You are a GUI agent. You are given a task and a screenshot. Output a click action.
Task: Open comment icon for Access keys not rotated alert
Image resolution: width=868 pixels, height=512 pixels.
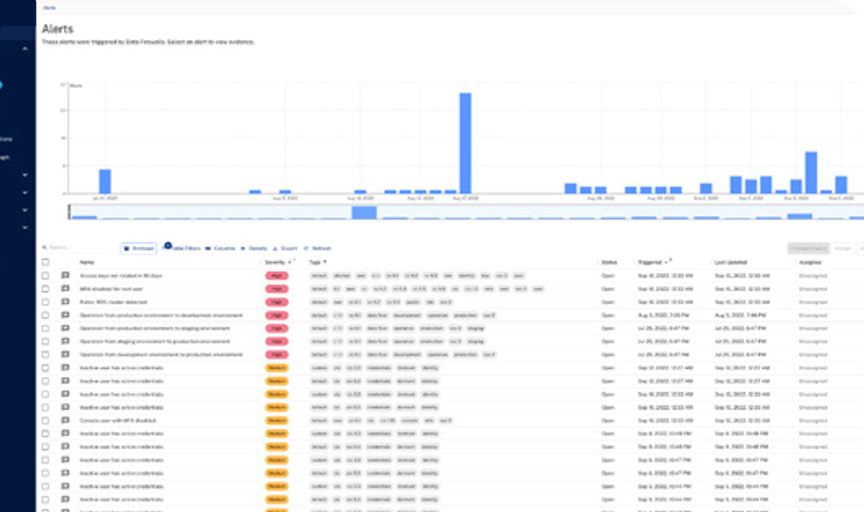pyautogui.click(x=65, y=275)
